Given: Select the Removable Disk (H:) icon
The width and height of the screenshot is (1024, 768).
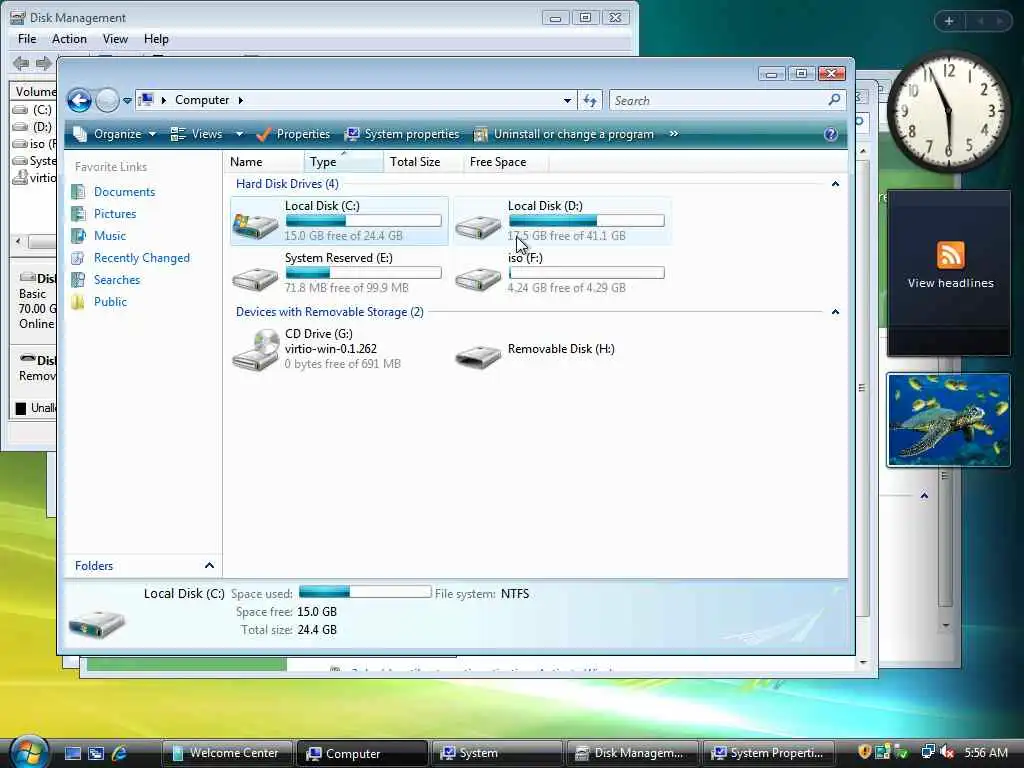Looking at the screenshot, I should point(478,356).
